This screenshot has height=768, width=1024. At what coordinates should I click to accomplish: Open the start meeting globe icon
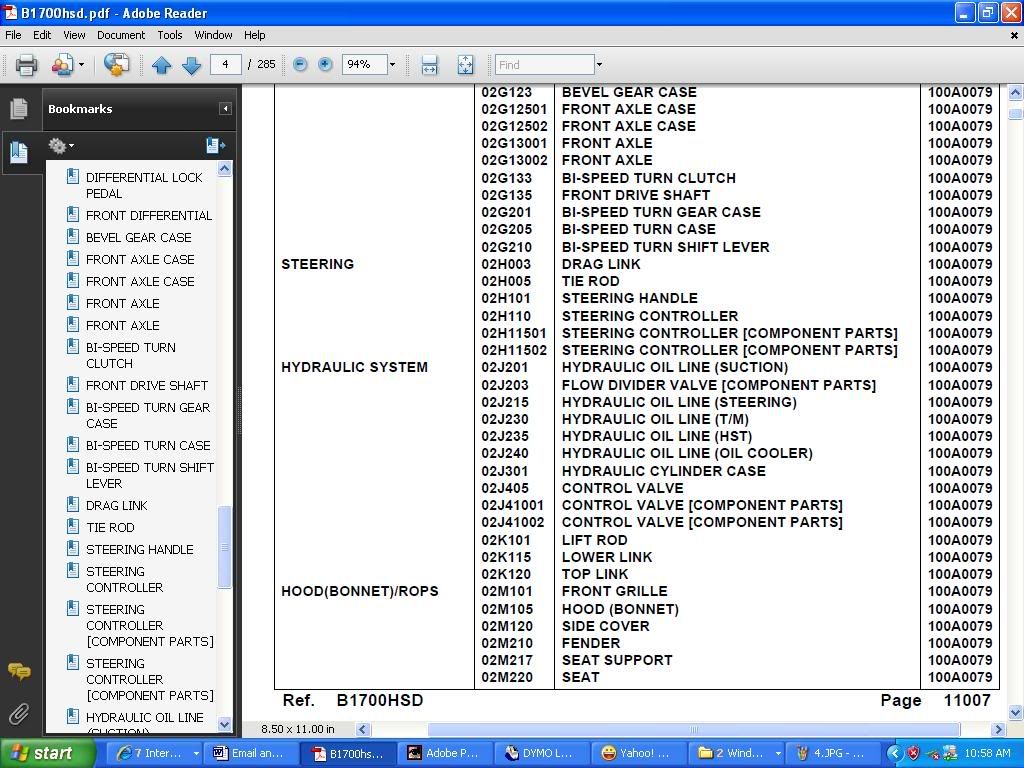pyautogui.click(x=116, y=64)
